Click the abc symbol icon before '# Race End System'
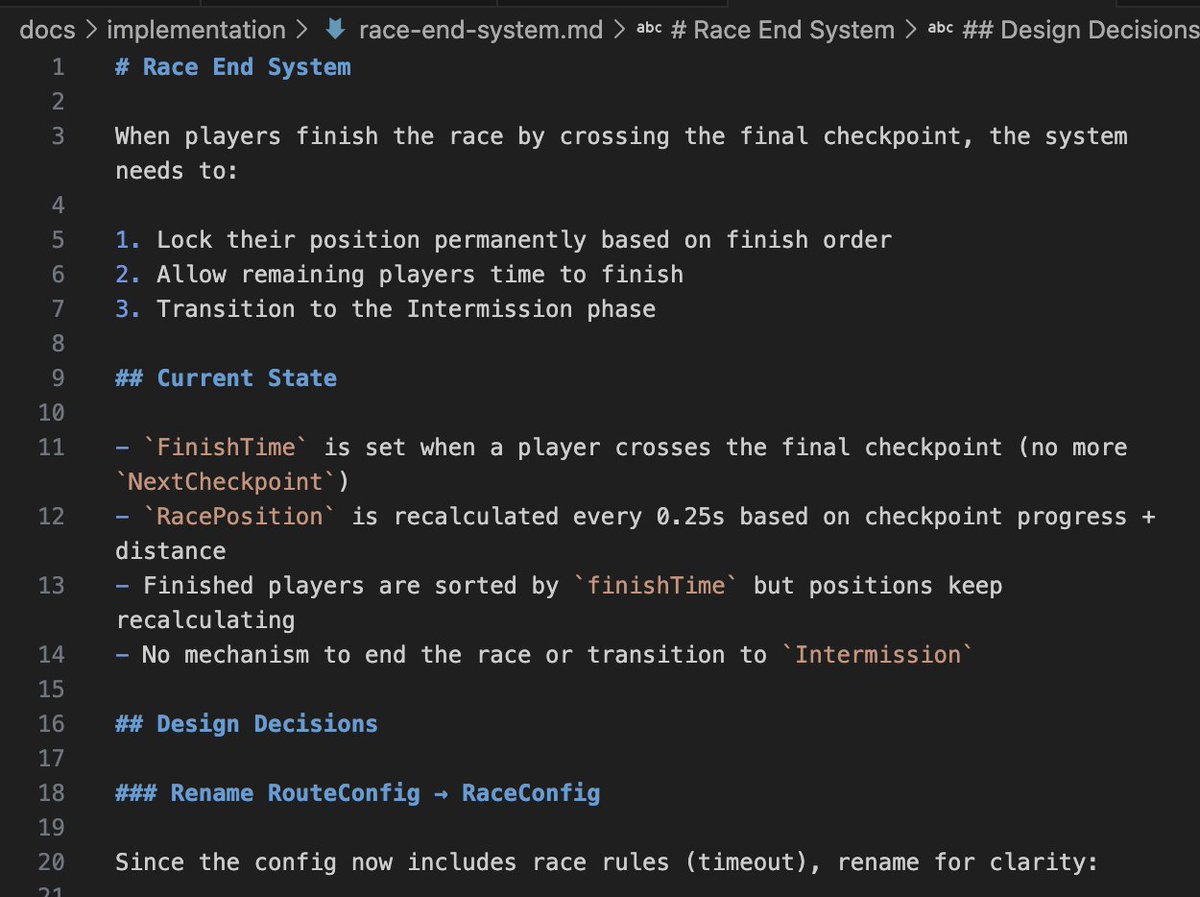The height and width of the screenshot is (897, 1200). pos(650,29)
